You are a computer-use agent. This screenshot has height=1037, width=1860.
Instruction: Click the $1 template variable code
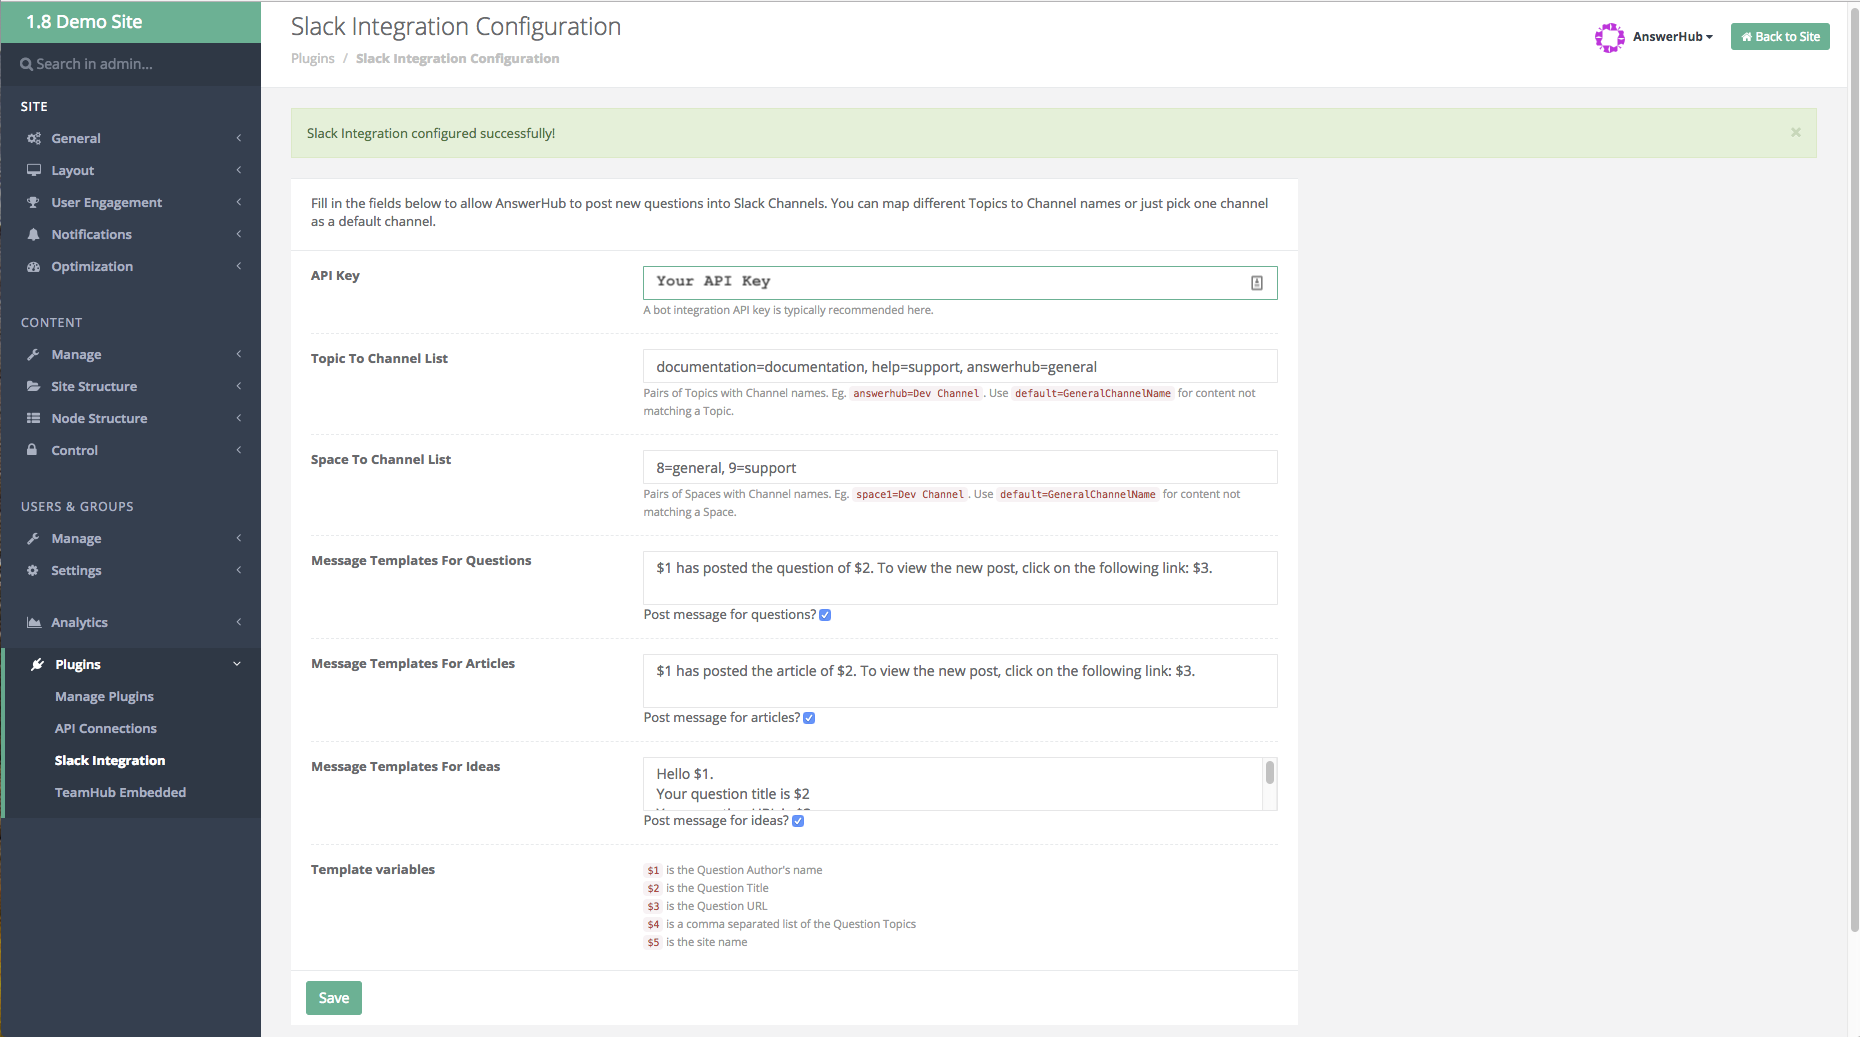pos(653,870)
